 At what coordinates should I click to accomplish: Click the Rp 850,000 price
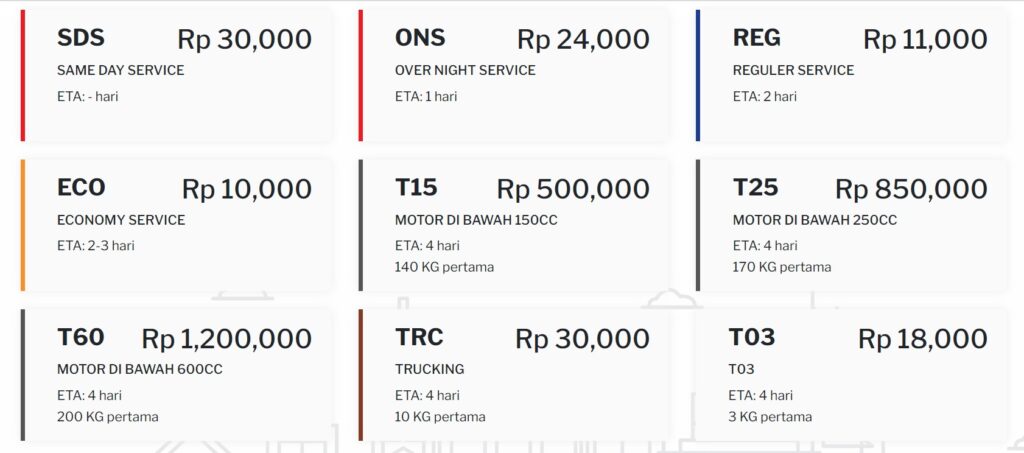[x=911, y=189]
